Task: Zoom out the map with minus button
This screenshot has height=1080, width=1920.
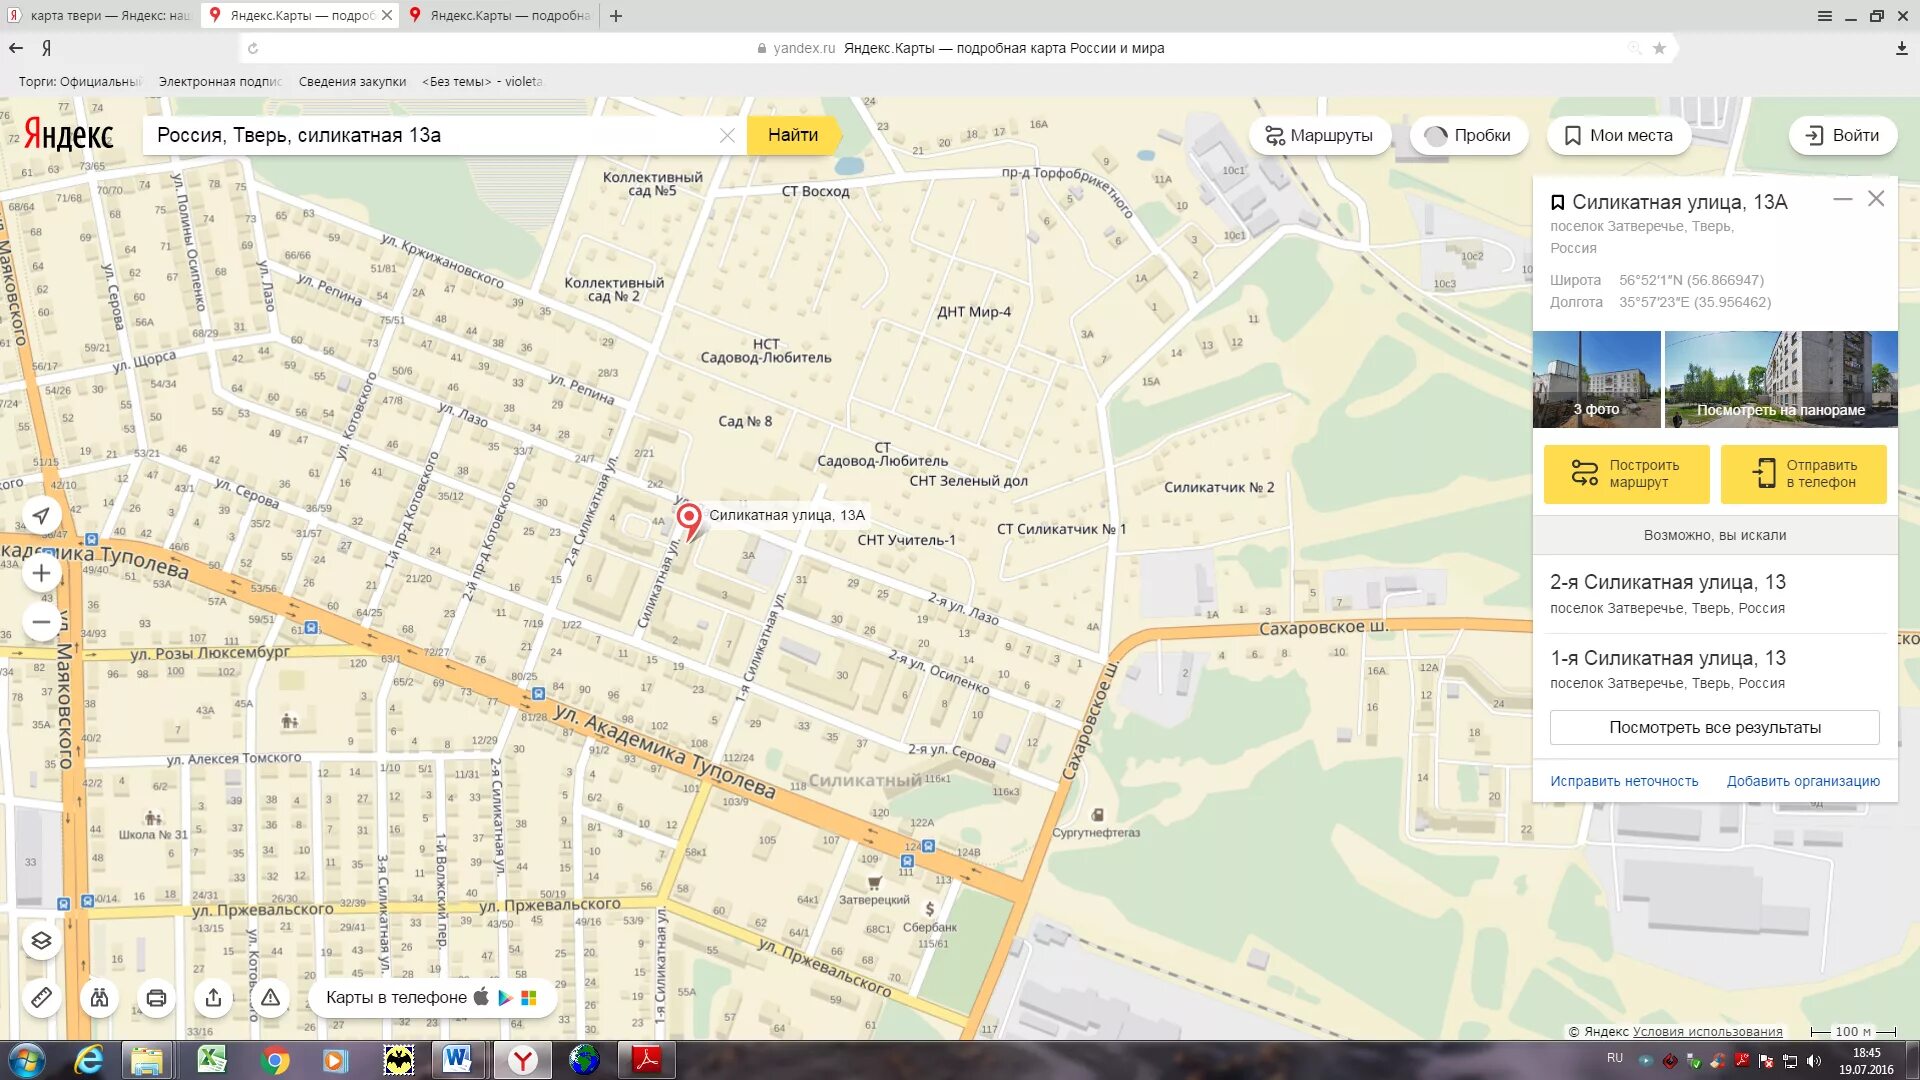Action: (x=41, y=622)
